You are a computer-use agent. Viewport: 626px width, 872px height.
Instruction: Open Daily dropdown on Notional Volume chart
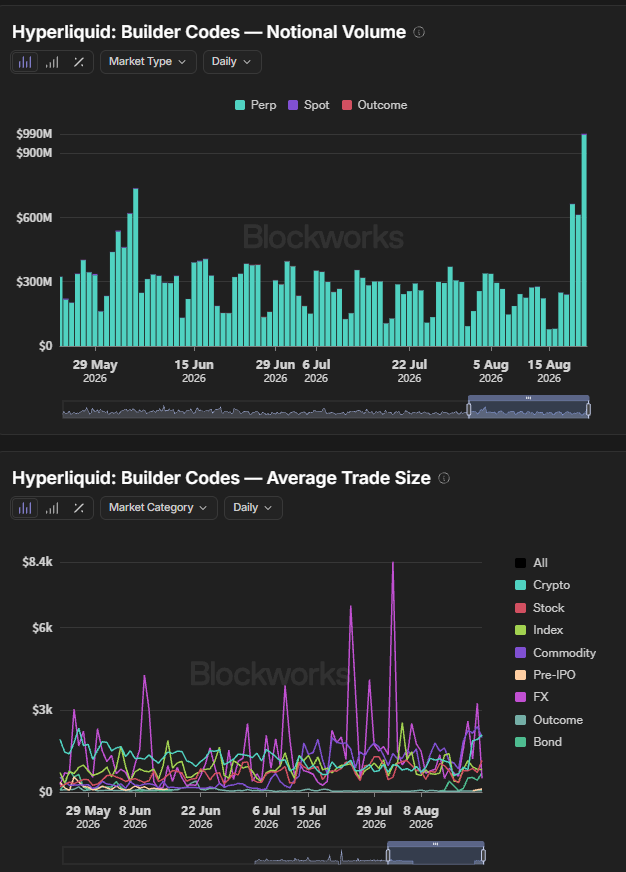[x=232, y=62]
